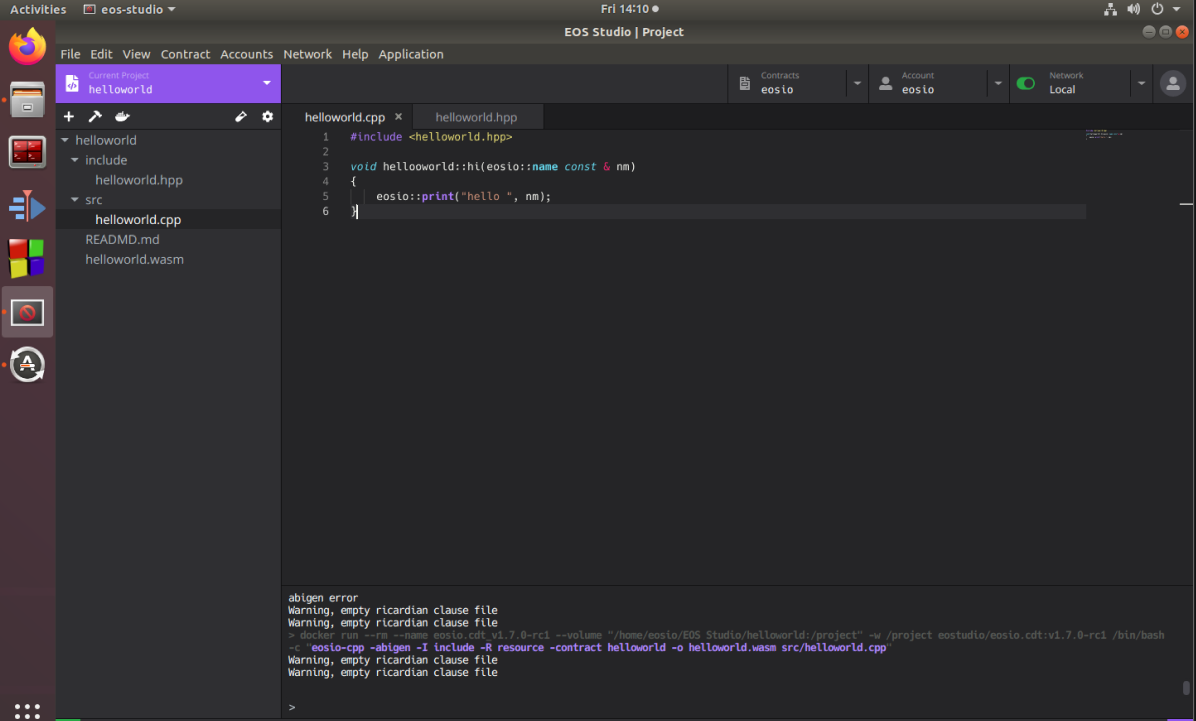Click the terminal scrollbar

click(x=1185, y=688)
